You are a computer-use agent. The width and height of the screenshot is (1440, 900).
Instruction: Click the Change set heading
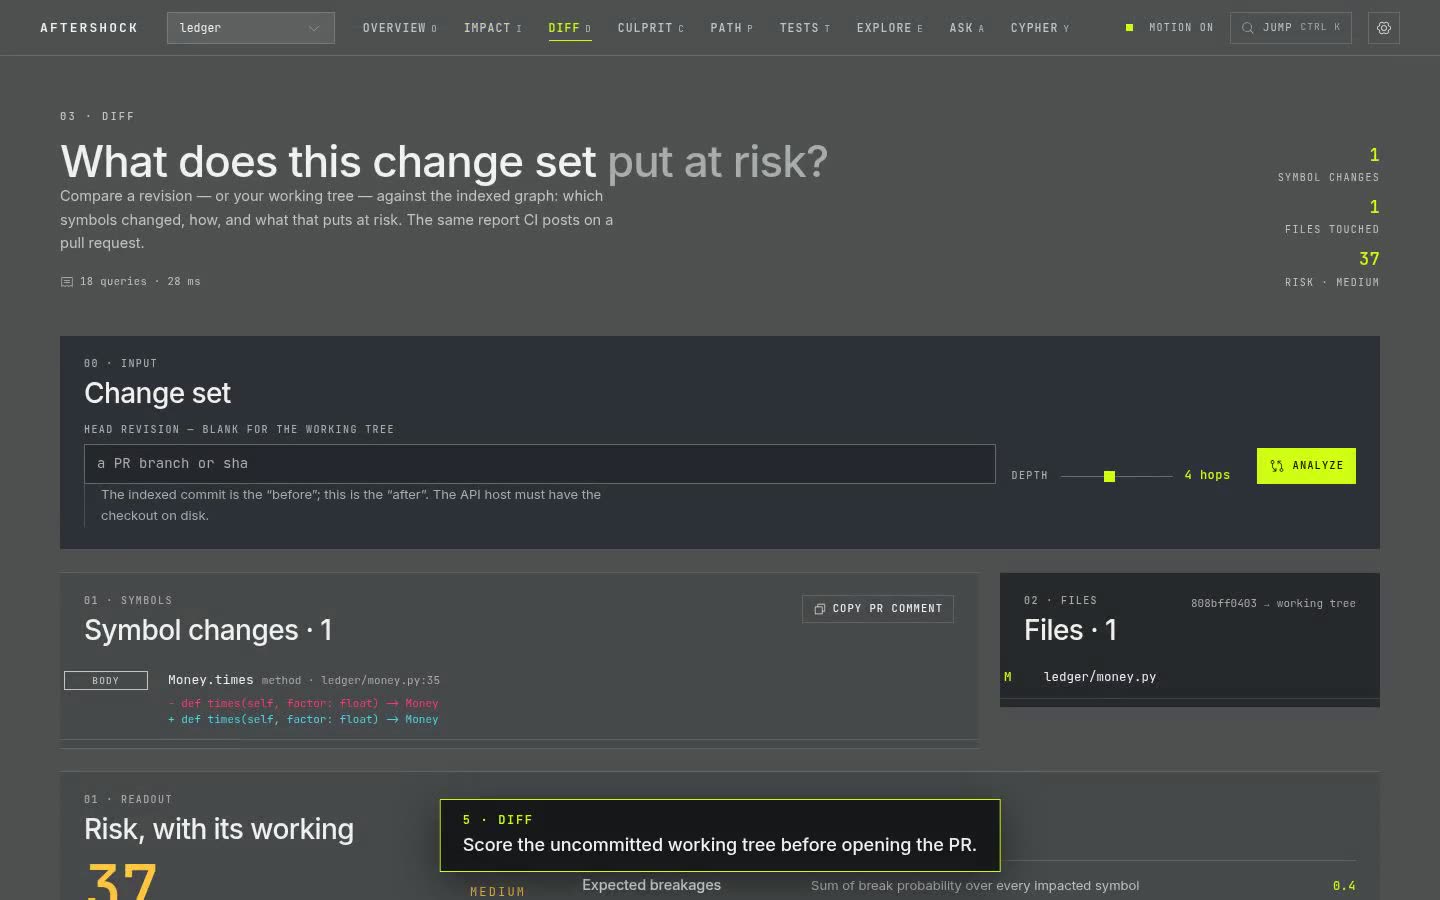(157, 393)
